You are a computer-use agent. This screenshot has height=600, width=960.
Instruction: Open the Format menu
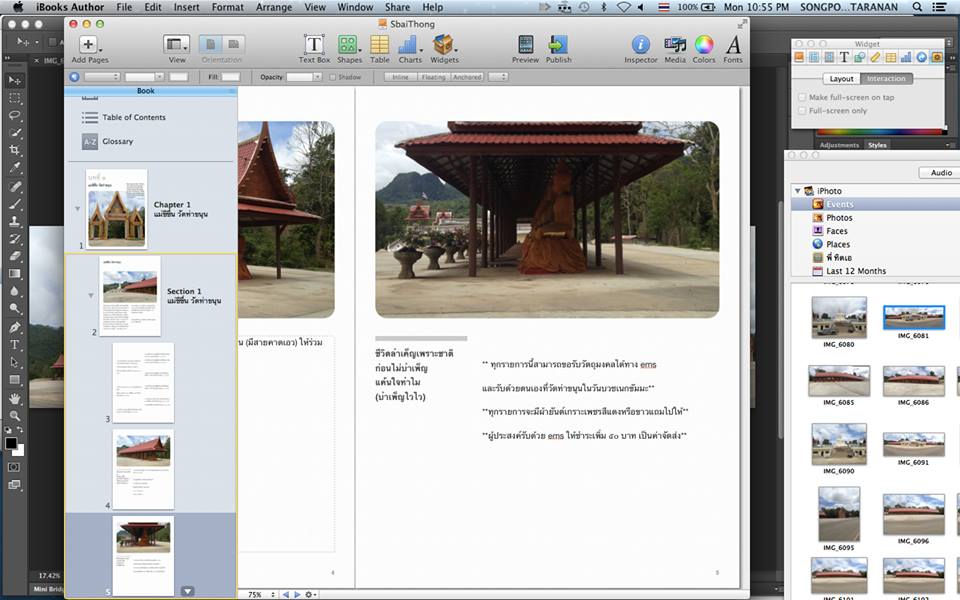[228, 7]
